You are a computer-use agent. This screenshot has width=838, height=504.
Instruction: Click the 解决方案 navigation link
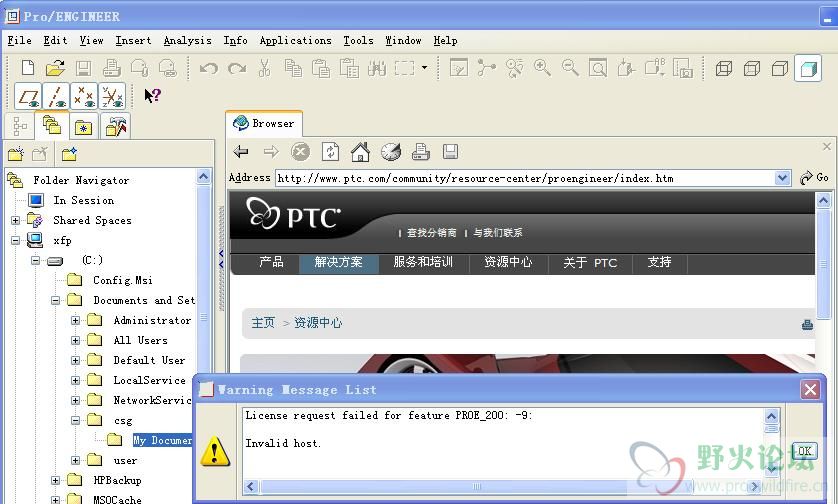(338, 262)
